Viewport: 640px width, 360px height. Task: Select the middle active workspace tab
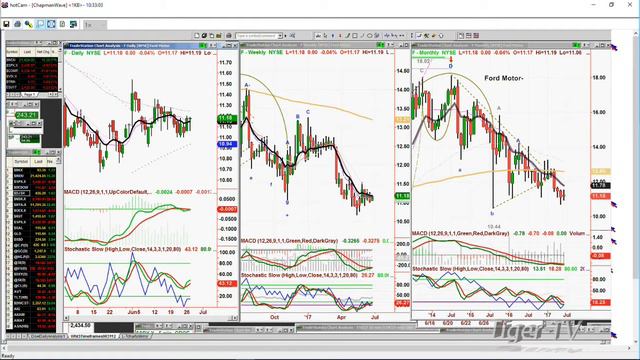[x=93, y=336]
